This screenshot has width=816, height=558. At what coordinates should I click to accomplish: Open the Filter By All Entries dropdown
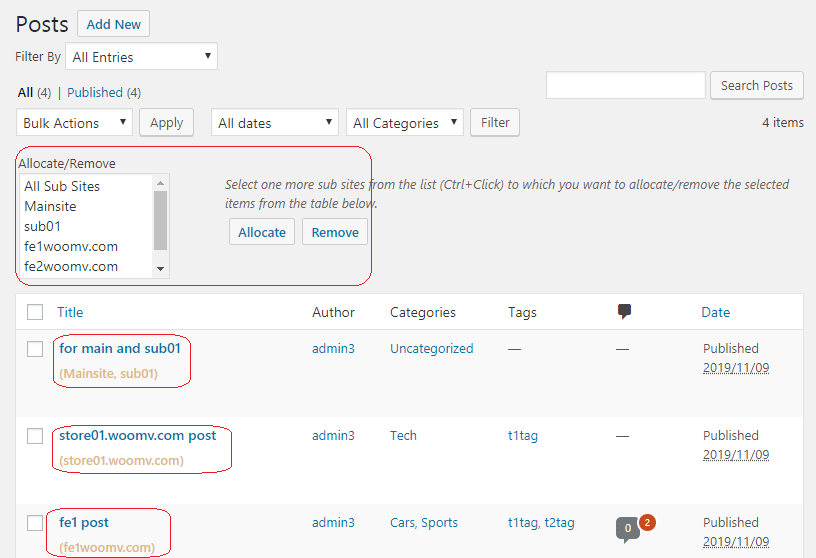[x=141, y=57]
